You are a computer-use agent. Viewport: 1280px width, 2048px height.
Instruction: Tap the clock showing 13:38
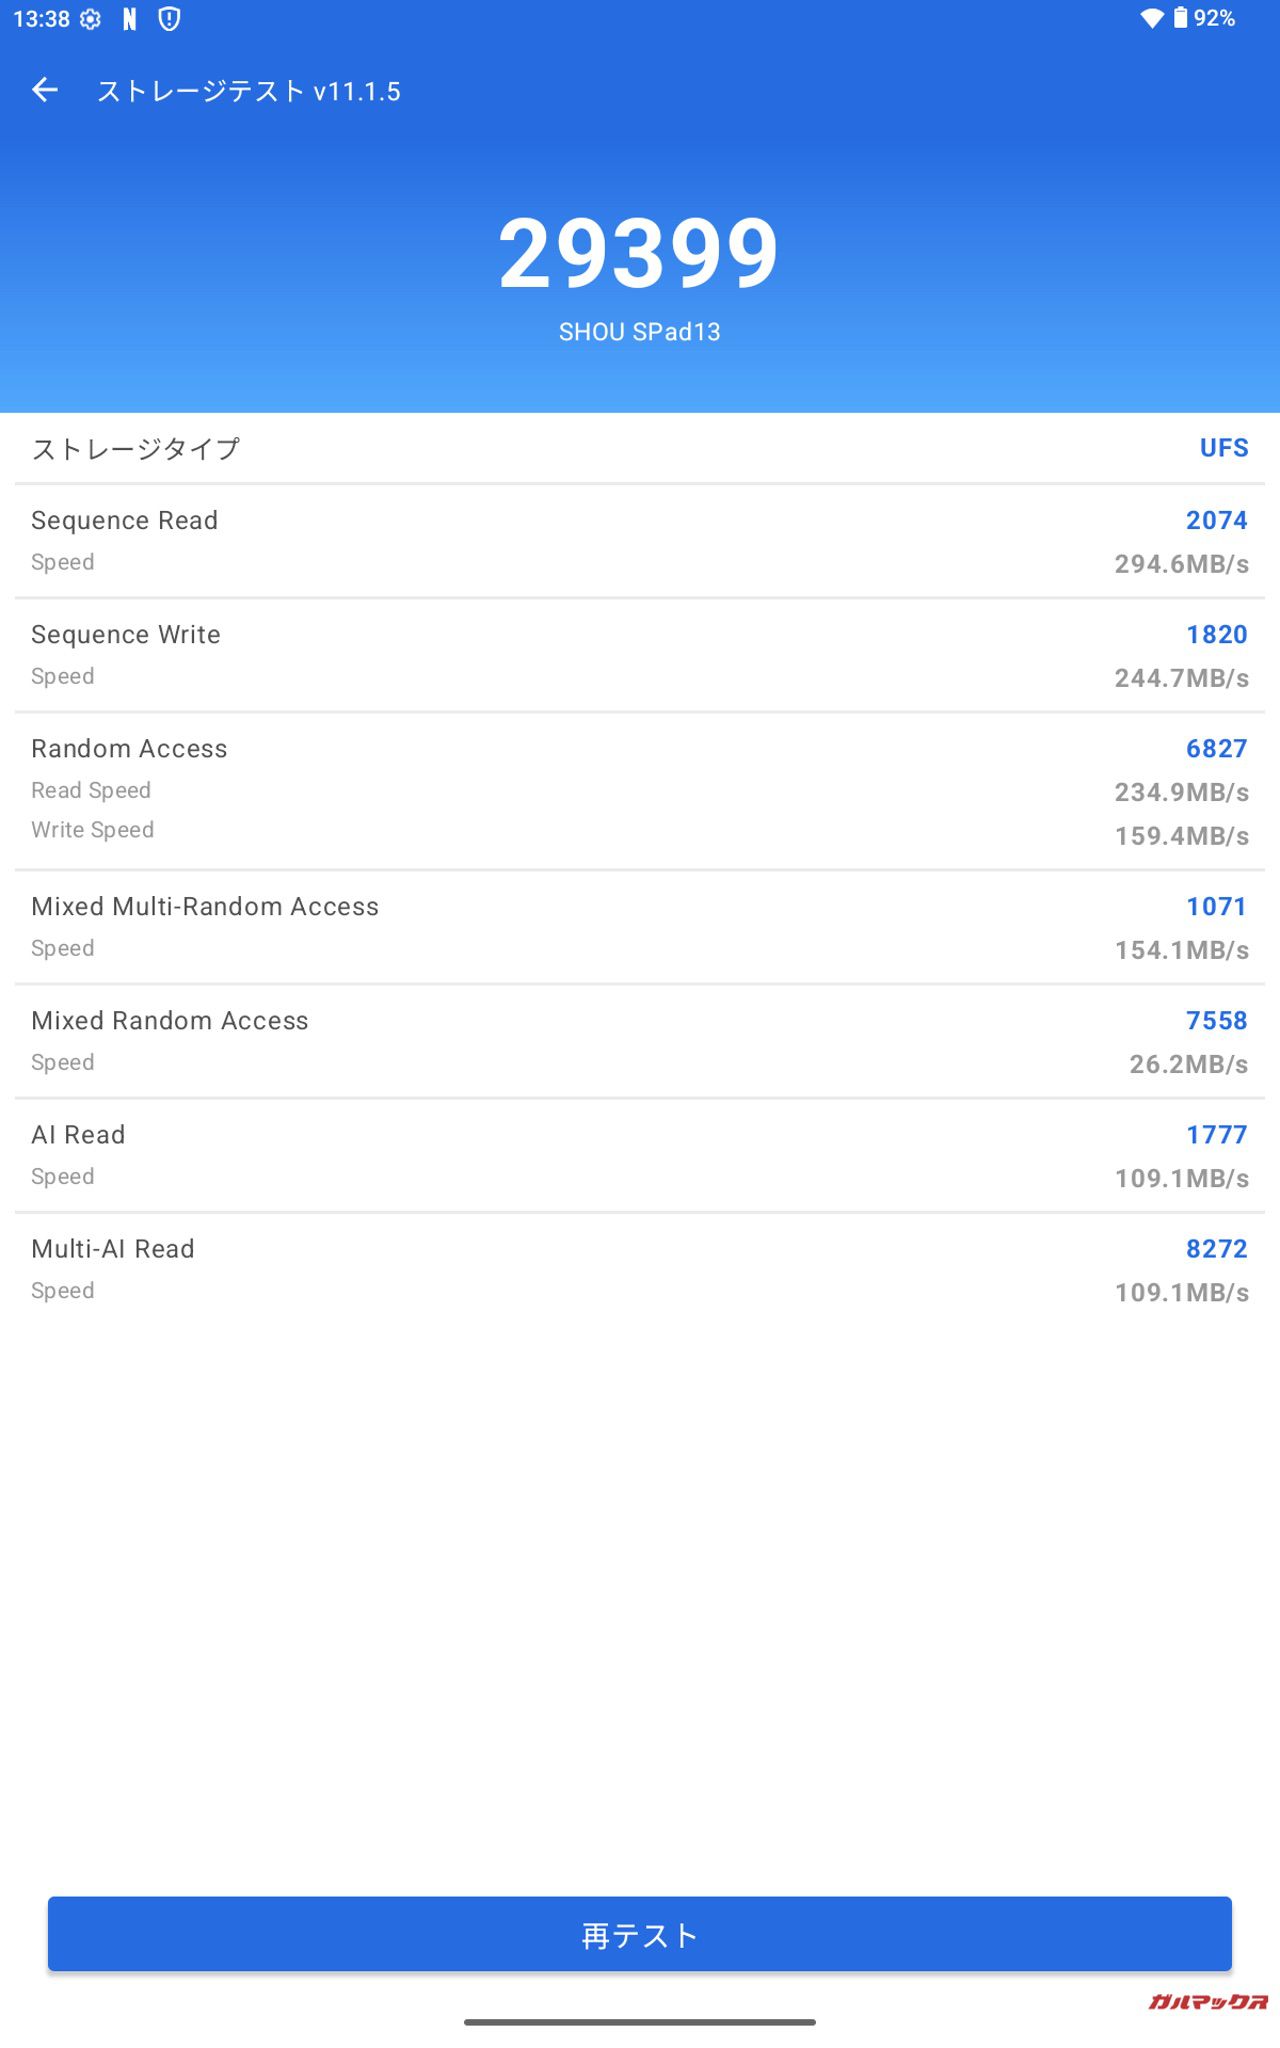pyautogui.click(x=41, y=19)
